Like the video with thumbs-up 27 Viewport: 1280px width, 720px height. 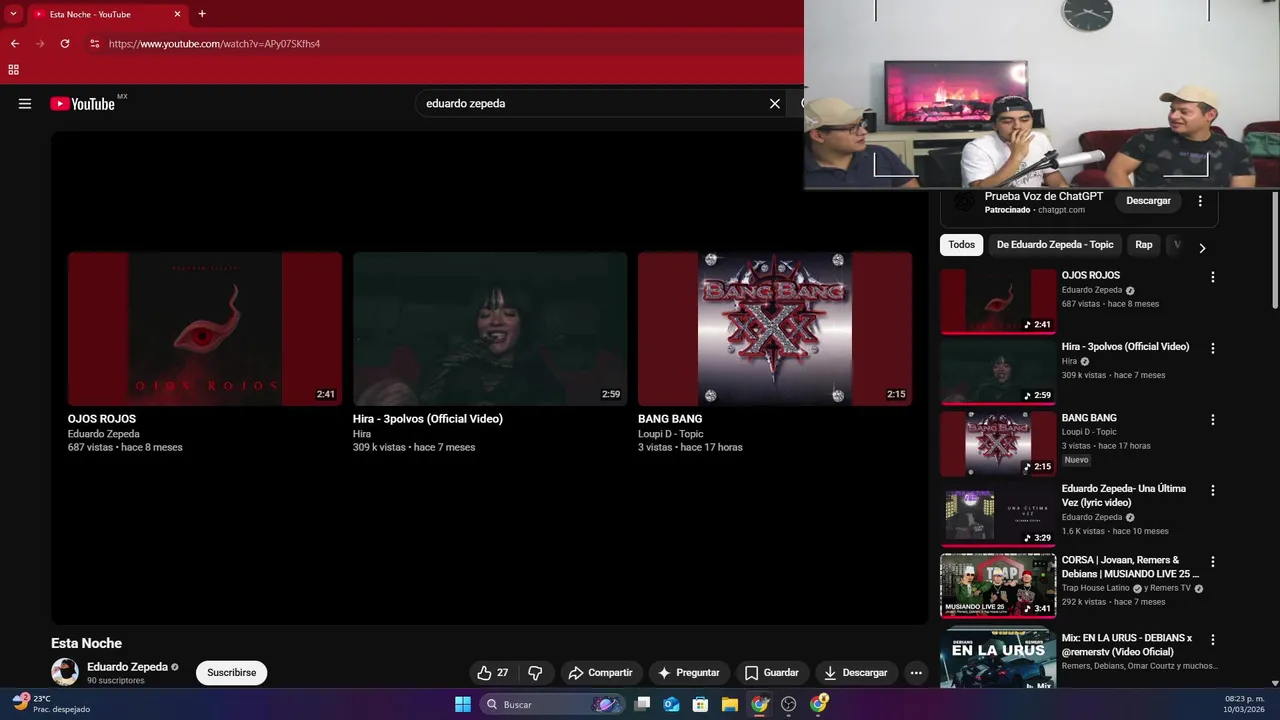pos(493,673)
